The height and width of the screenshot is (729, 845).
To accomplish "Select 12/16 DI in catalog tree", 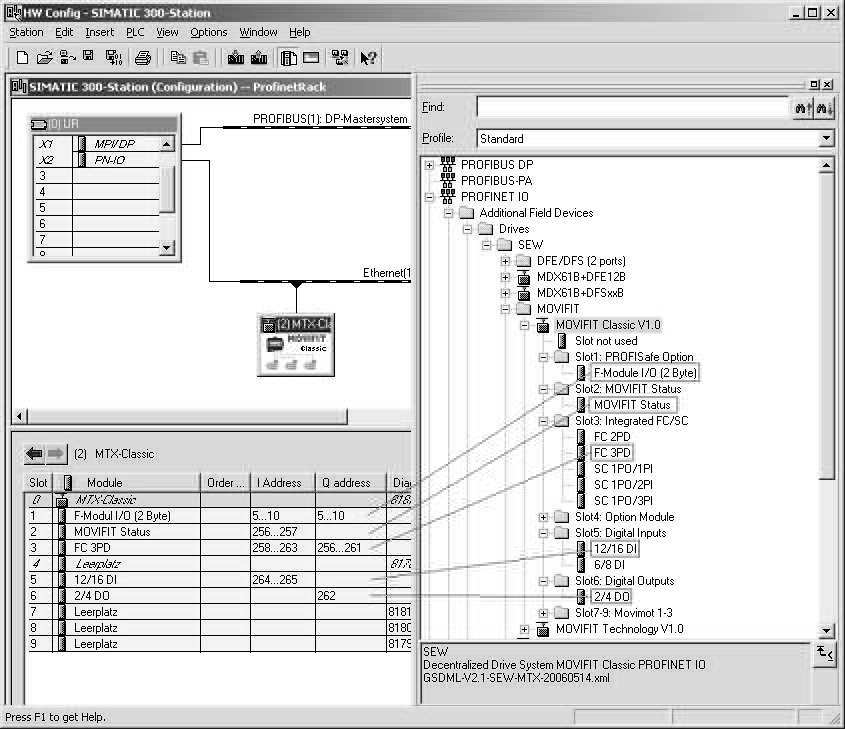I will tap(615, 549).
